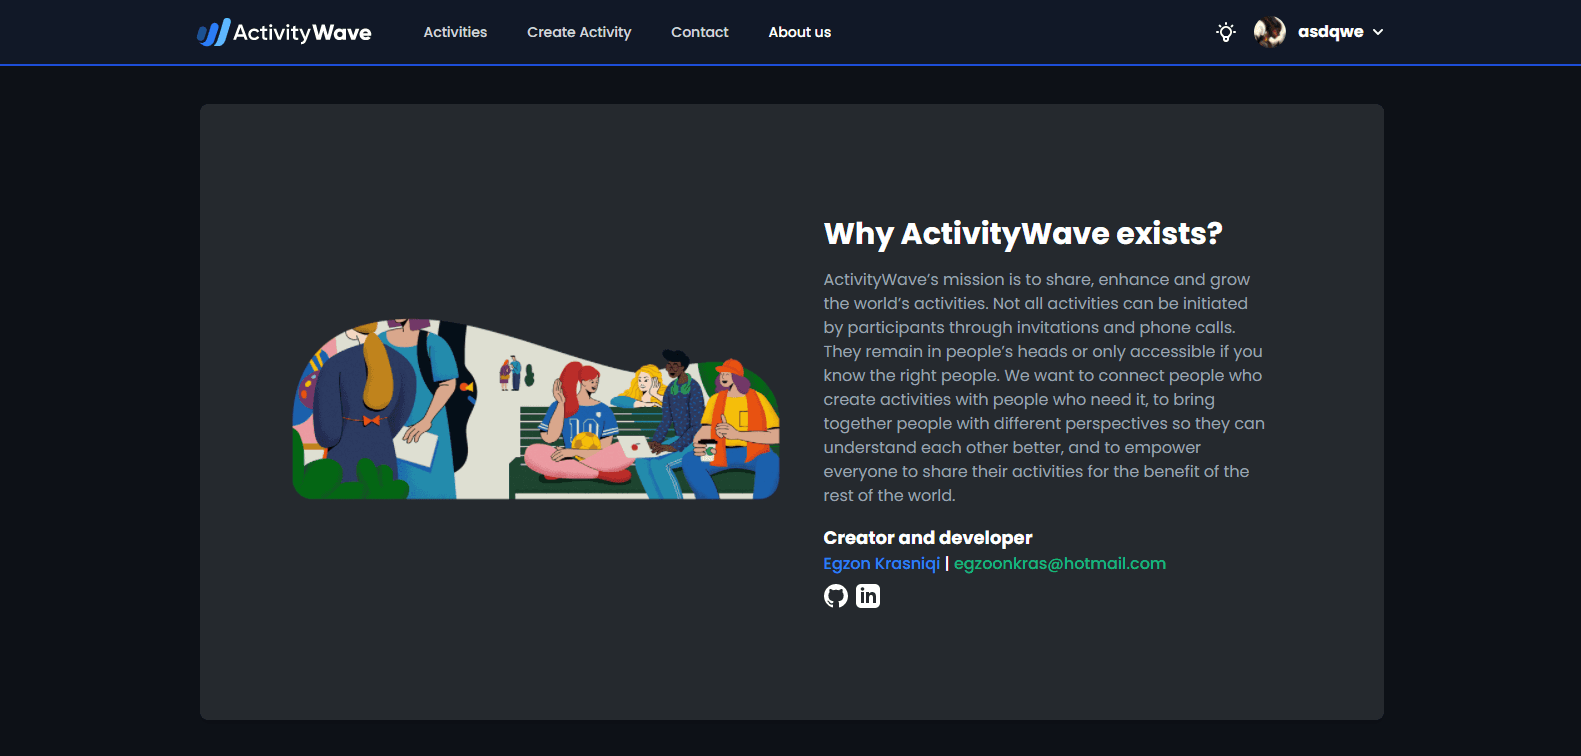Open the Activities page
The height and width of the screenshot is (756, 1581).
pos(455,32)
